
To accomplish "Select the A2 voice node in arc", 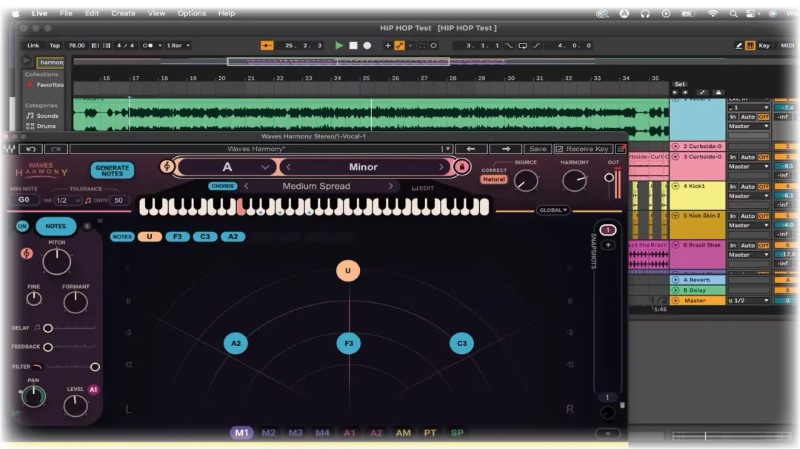I will coord(236,343).
